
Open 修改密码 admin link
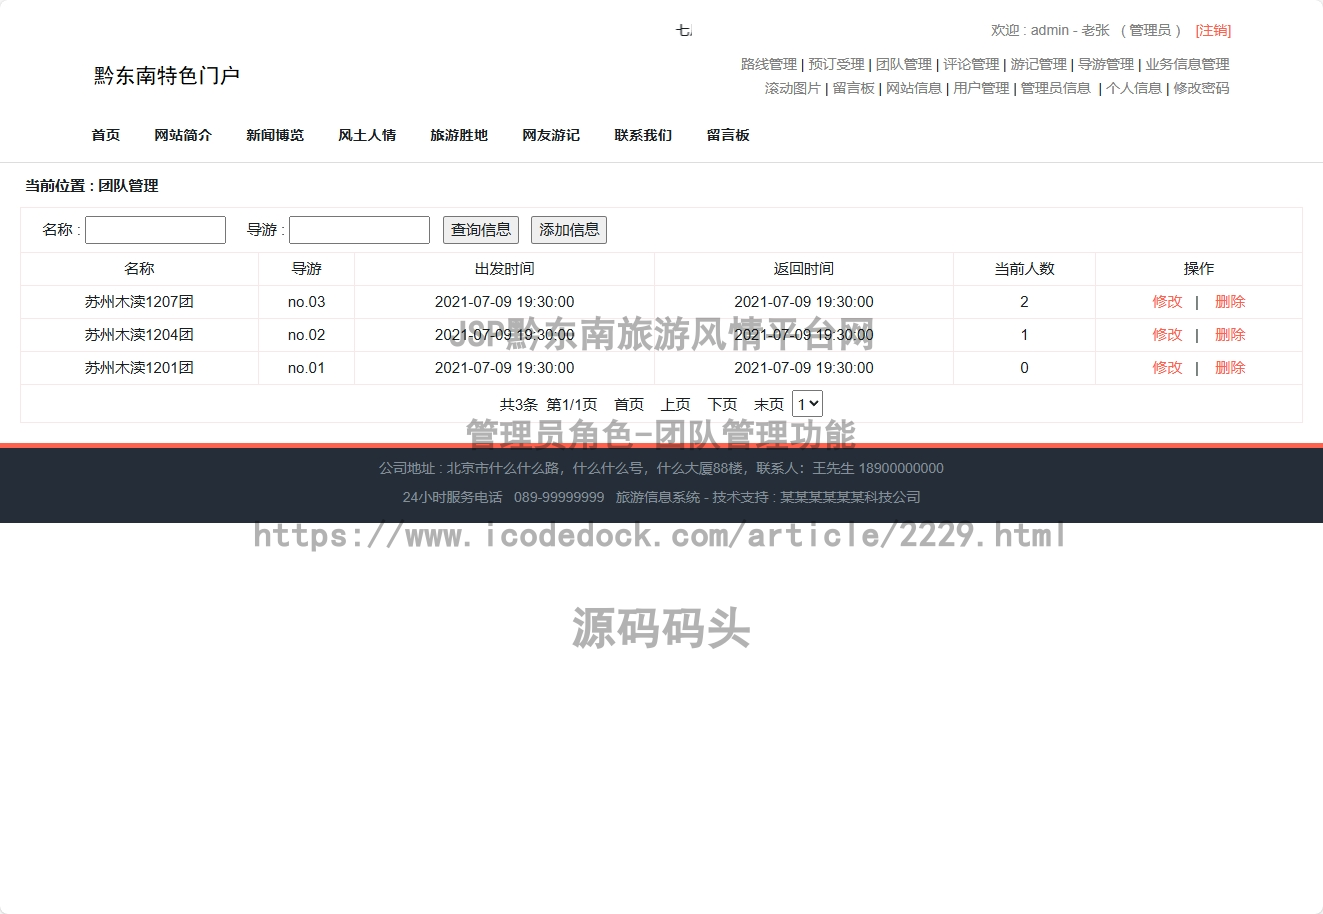[x=1201, y=88]
